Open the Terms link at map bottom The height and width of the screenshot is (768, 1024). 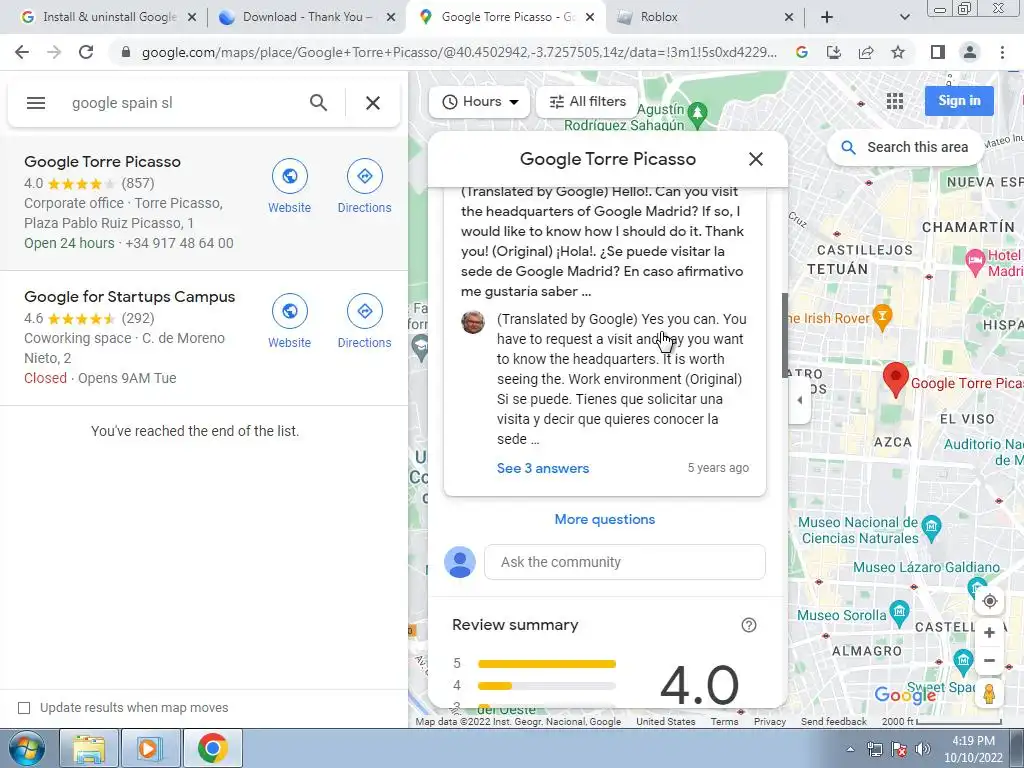(x=724, y=722)
